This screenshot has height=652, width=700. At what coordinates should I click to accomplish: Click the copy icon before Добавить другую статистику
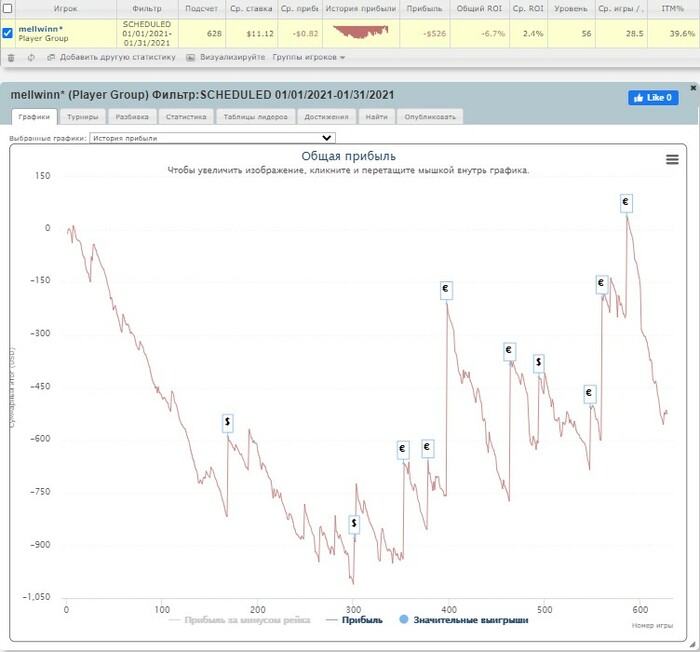(x=51, y=58)
